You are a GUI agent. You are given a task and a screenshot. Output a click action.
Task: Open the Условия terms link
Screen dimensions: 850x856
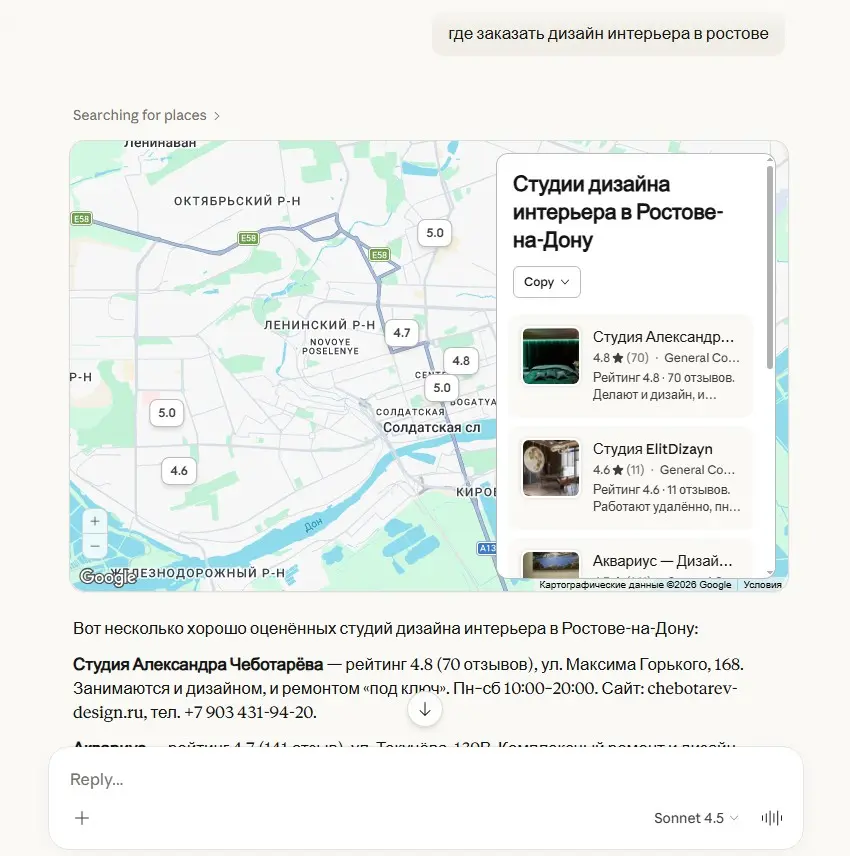(x=762, y=585)
